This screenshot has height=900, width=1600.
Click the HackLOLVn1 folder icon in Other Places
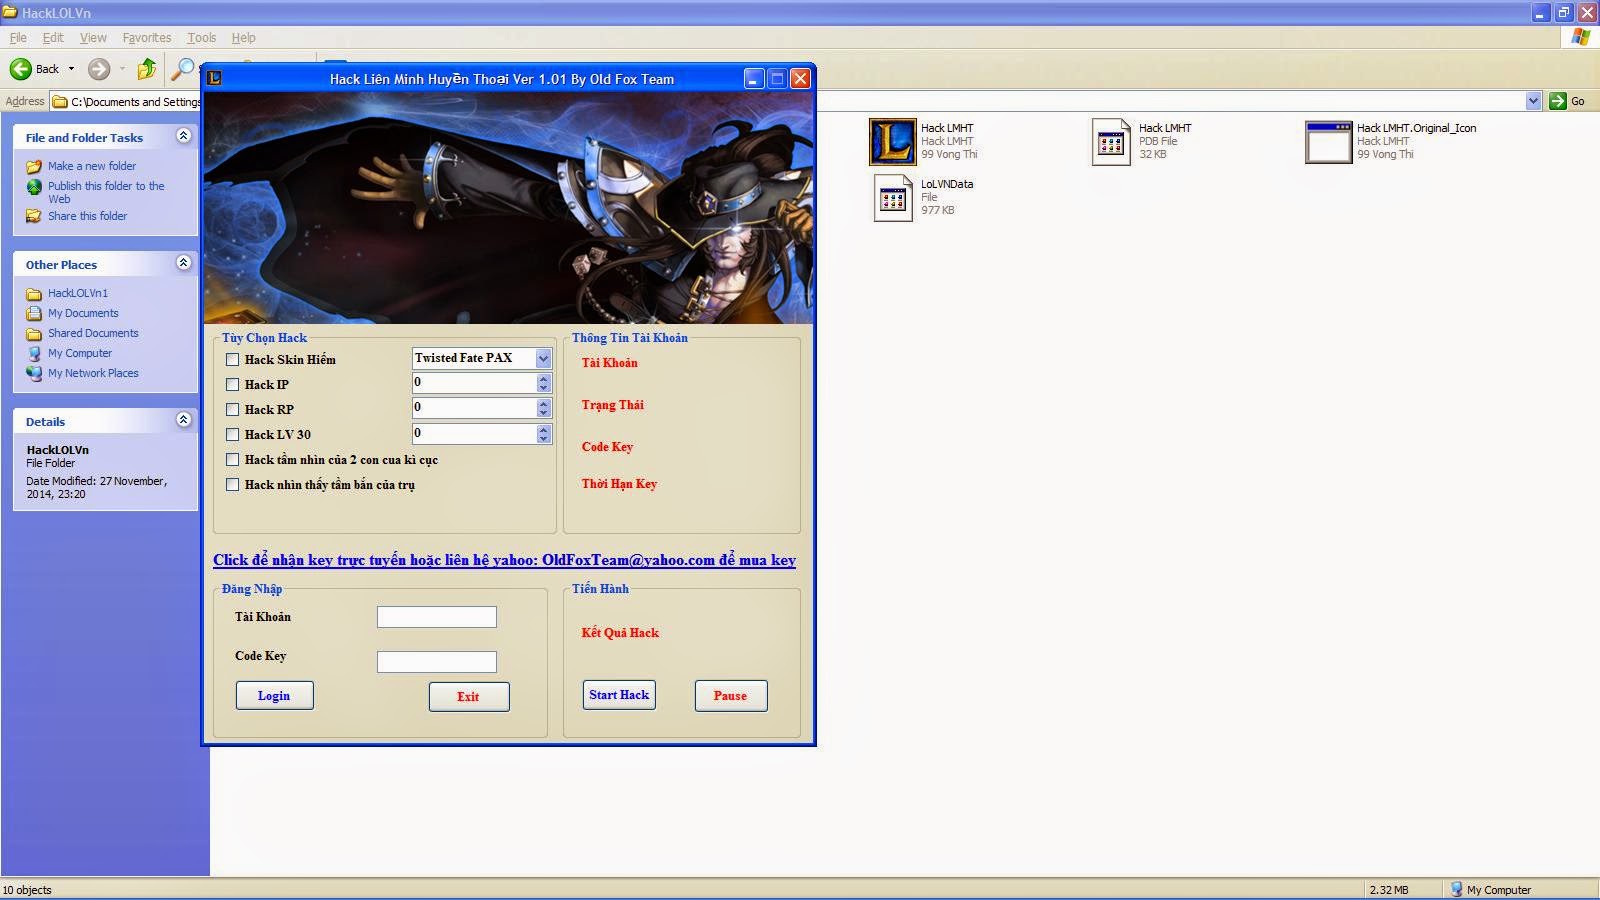pos(34,293)
